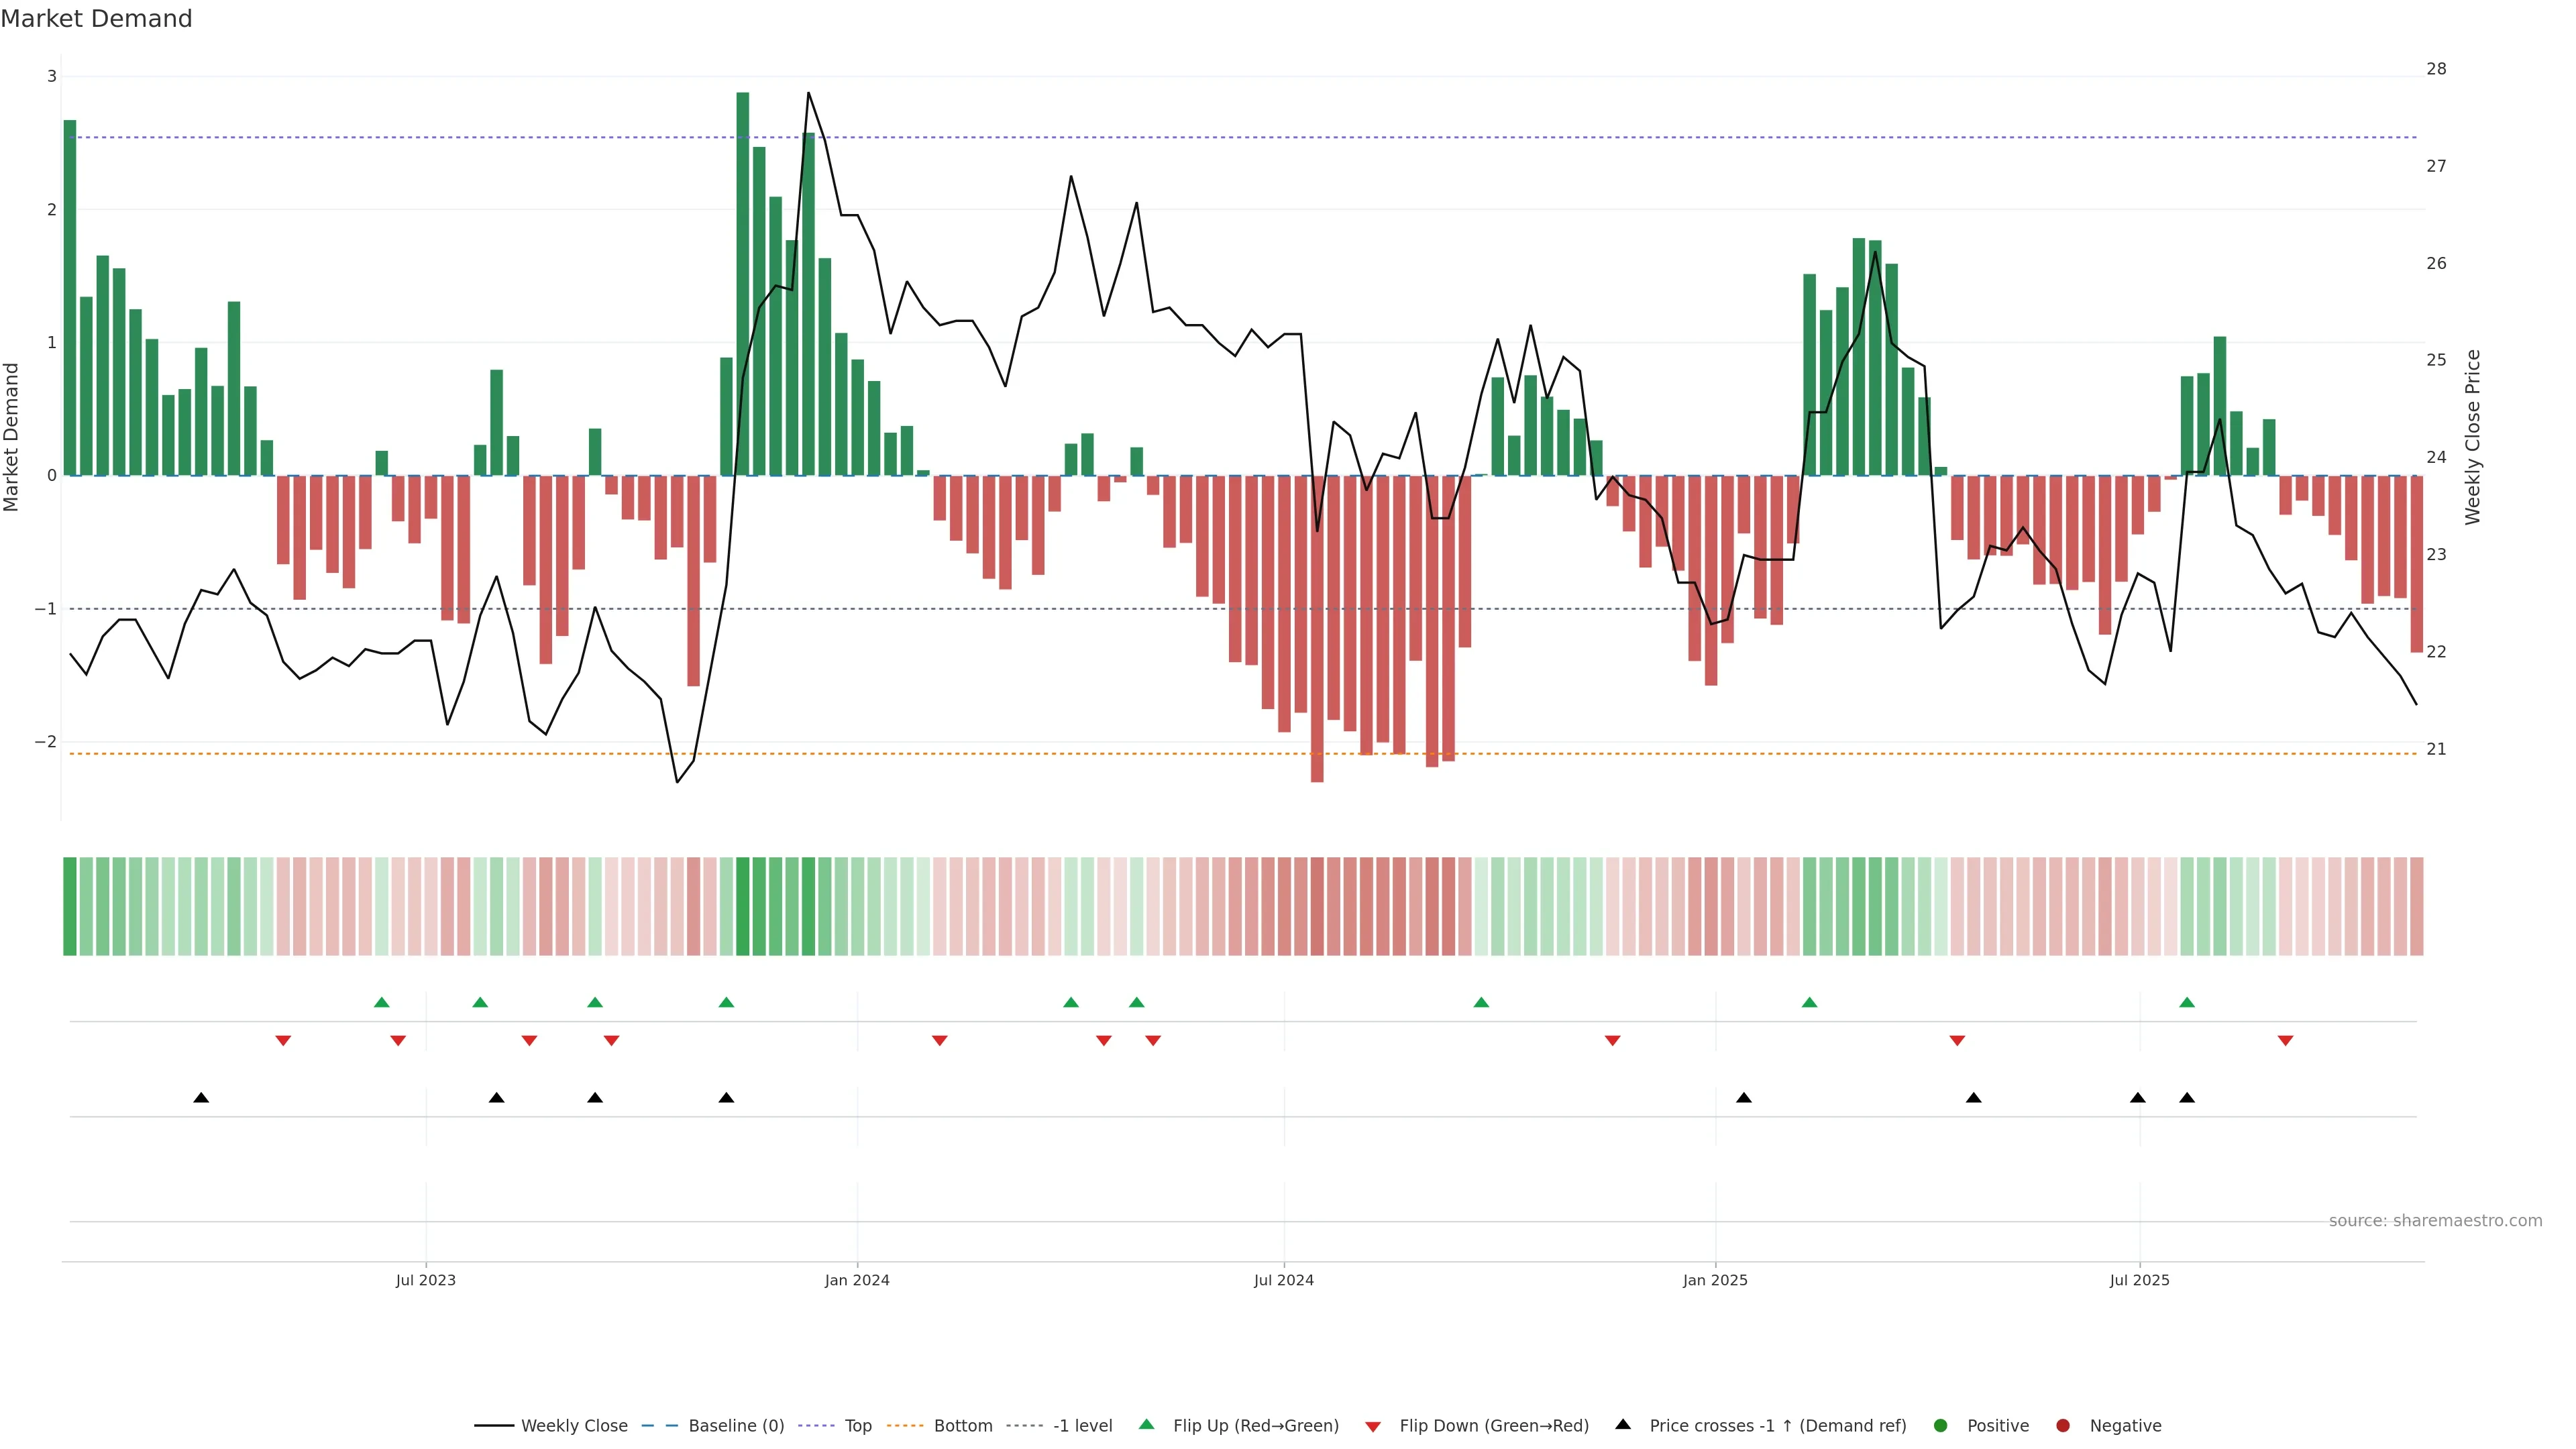Click the darkest green heatmap strip cell

[x=743, y=906]
